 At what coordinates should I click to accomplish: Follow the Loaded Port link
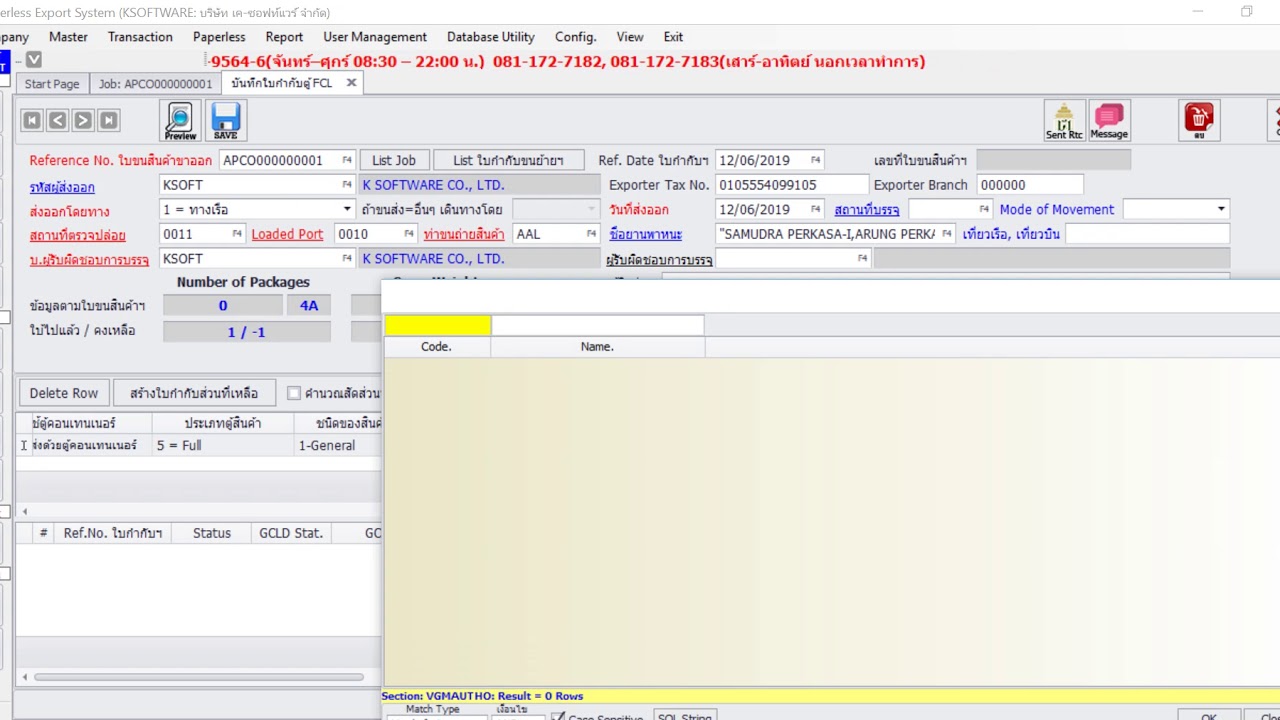point(287,234)
